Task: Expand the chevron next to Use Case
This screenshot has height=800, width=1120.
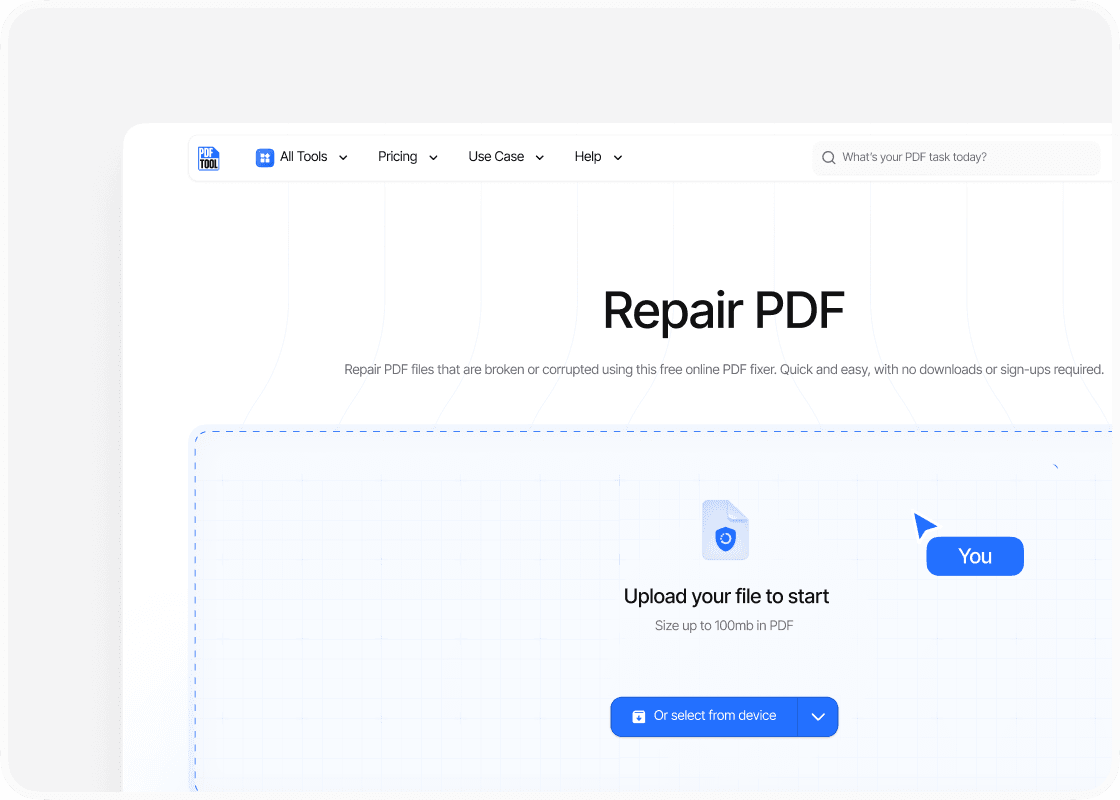Action: [540, 158]
